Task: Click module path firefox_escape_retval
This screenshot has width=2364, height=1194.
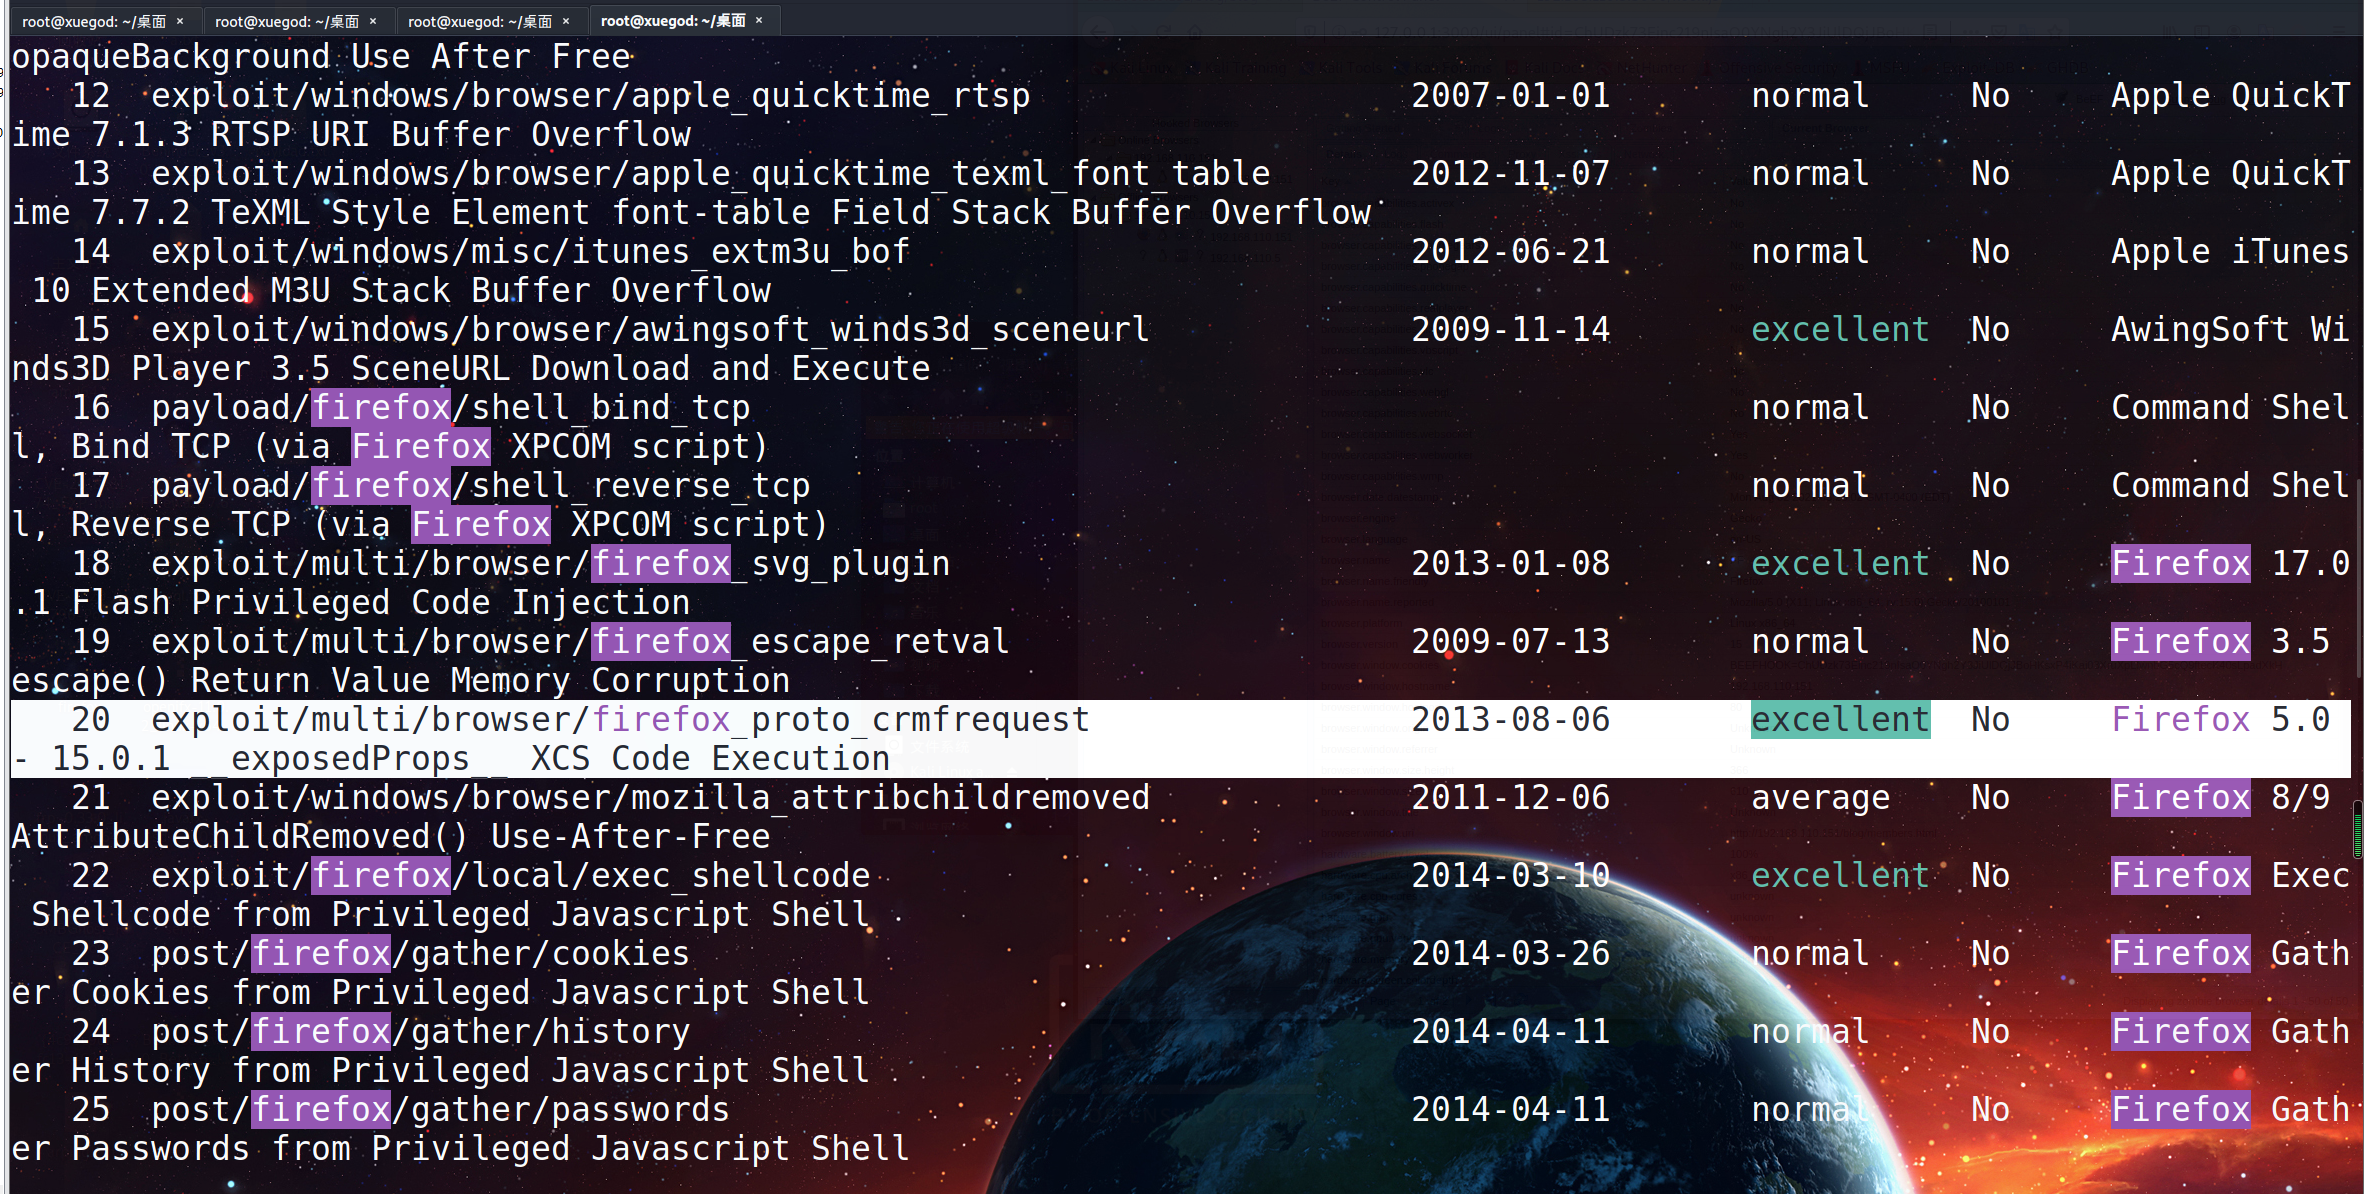Action: [580, 642]
